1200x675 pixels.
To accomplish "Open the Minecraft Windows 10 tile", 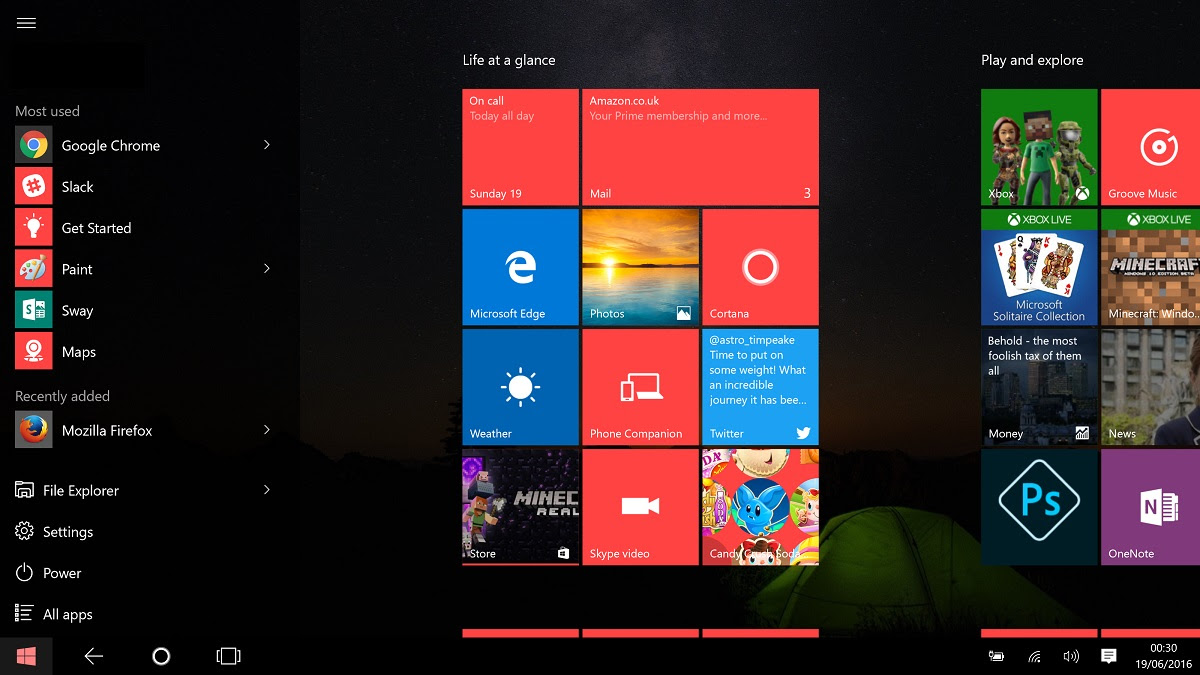I will [1150, 267].
